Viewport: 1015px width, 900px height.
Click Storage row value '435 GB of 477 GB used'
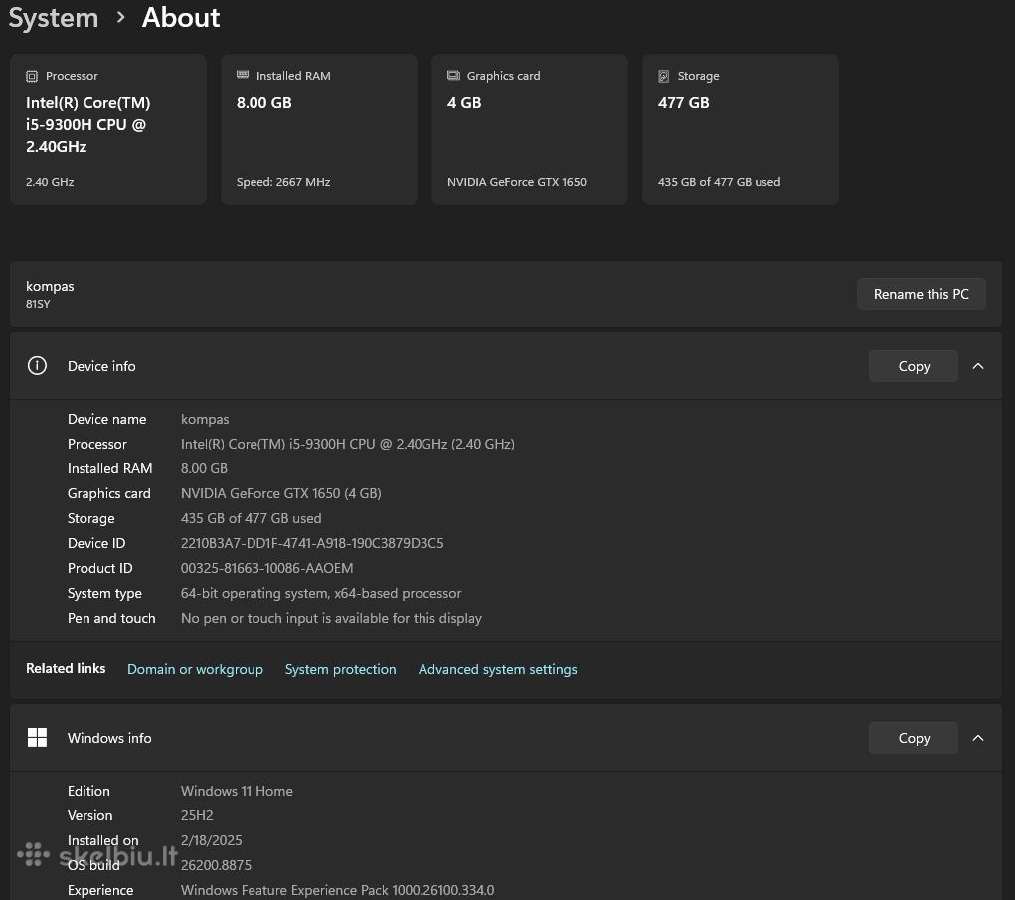(x=251, y=519)
